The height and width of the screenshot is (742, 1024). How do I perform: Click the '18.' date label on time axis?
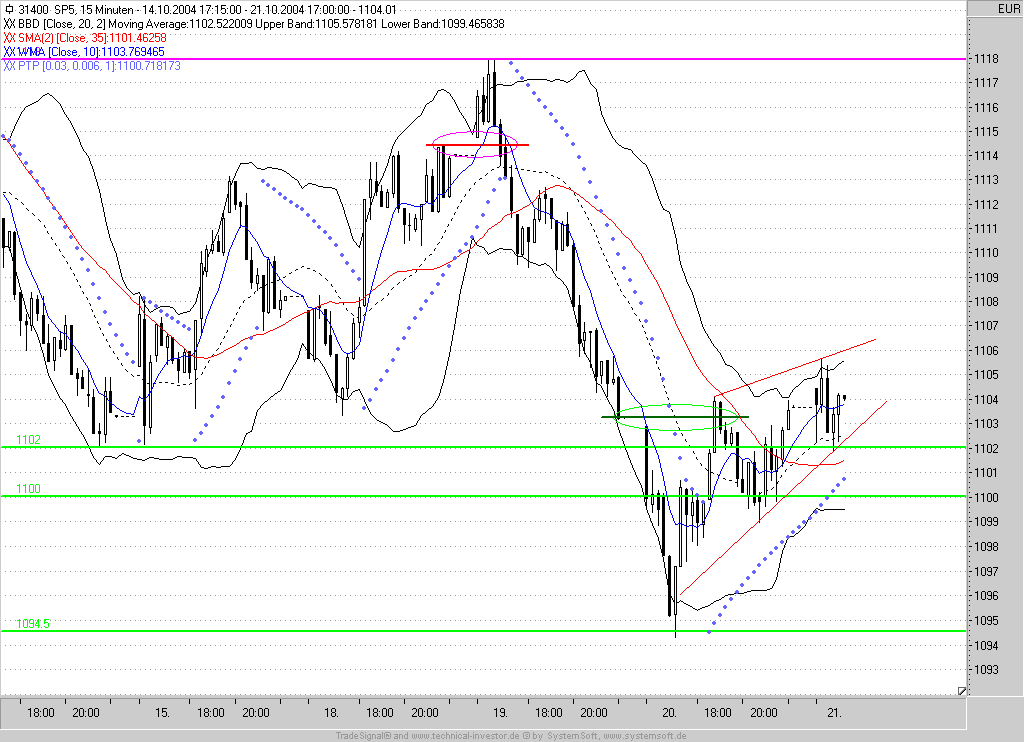click(x=331, y=713)
